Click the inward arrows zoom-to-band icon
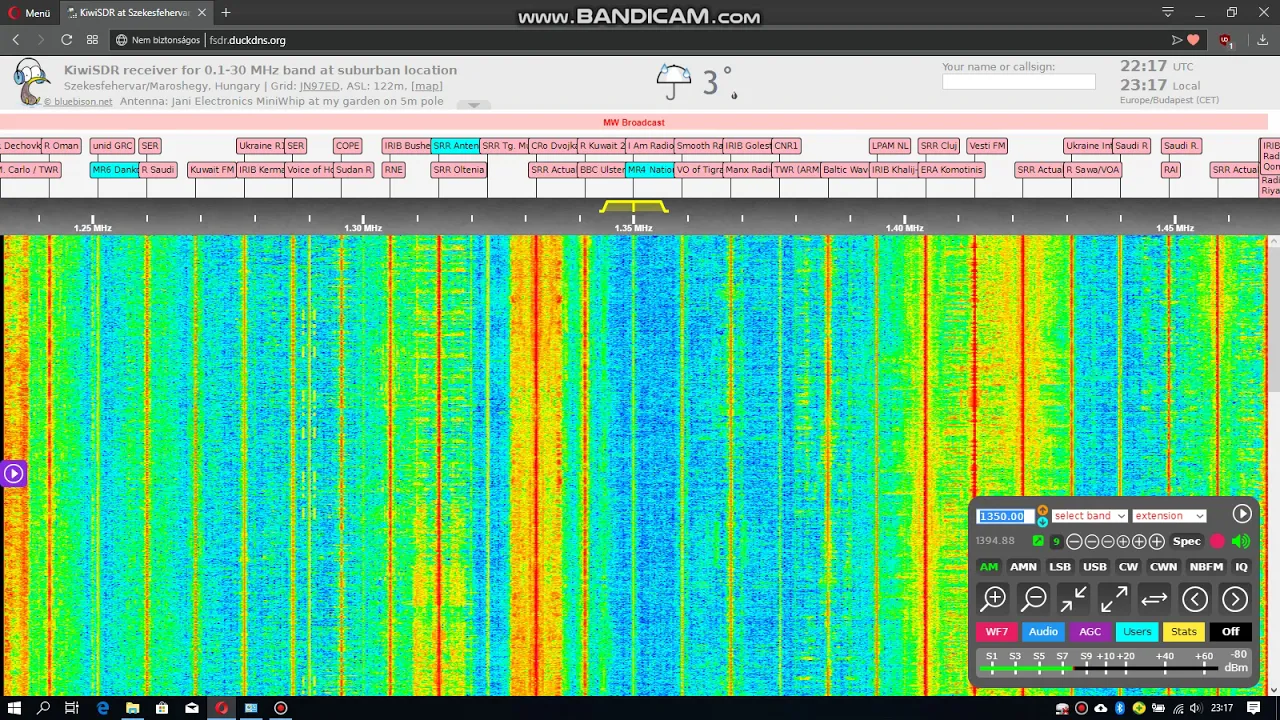The image size is (1280, 720). pyautogui.click(x=1073, y=599)
